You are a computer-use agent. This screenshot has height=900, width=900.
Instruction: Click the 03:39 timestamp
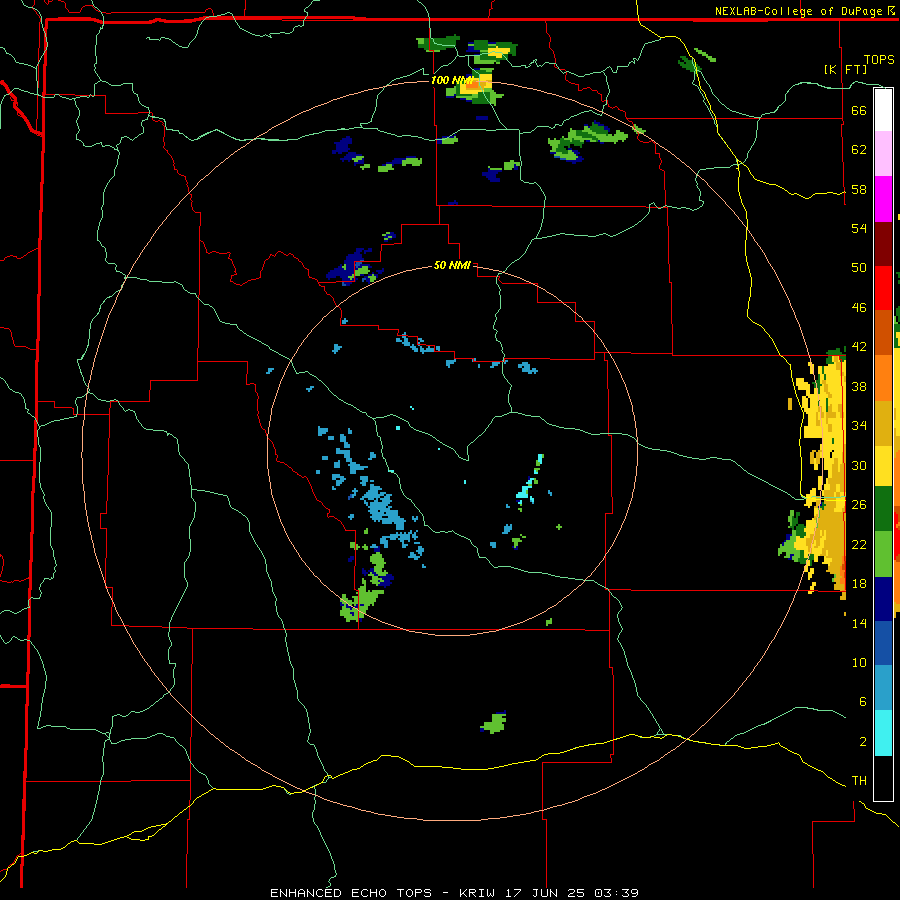[617, 893]
